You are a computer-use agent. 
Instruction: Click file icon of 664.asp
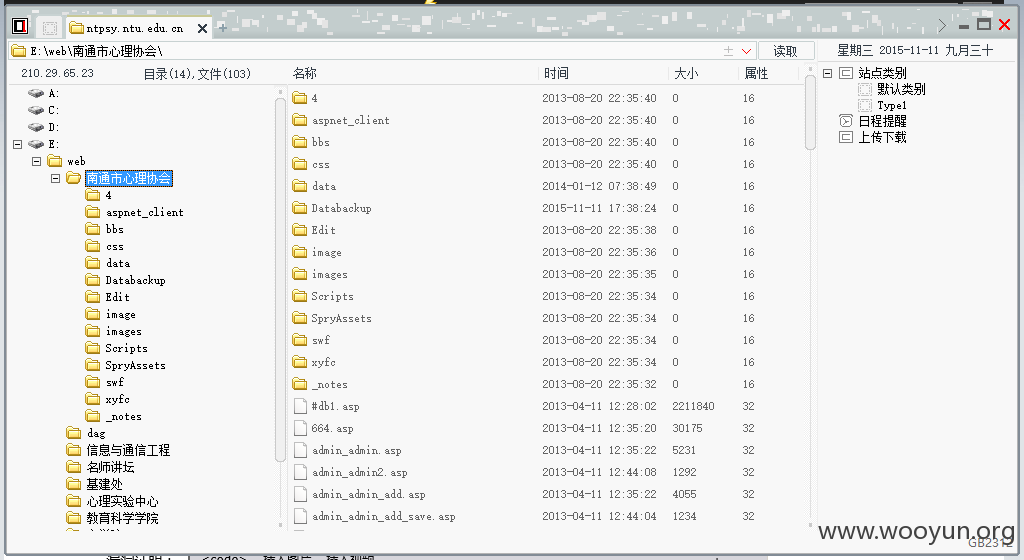point(300,428)
